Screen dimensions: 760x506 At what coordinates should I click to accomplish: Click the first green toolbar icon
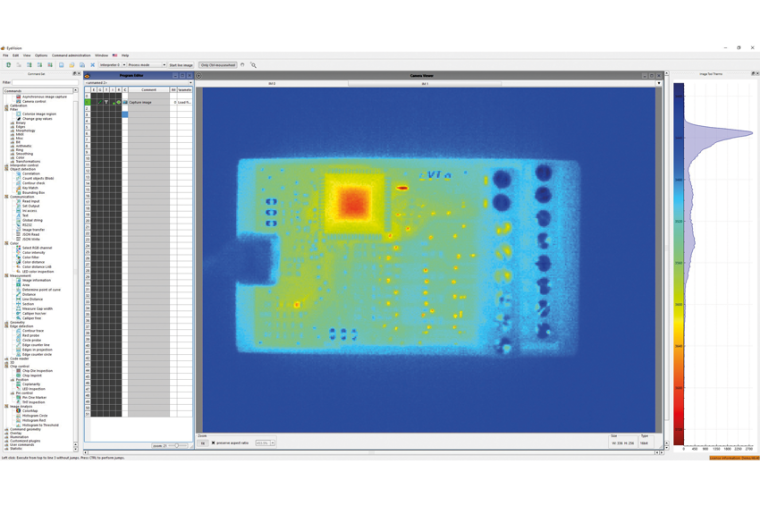click(8, 65)
